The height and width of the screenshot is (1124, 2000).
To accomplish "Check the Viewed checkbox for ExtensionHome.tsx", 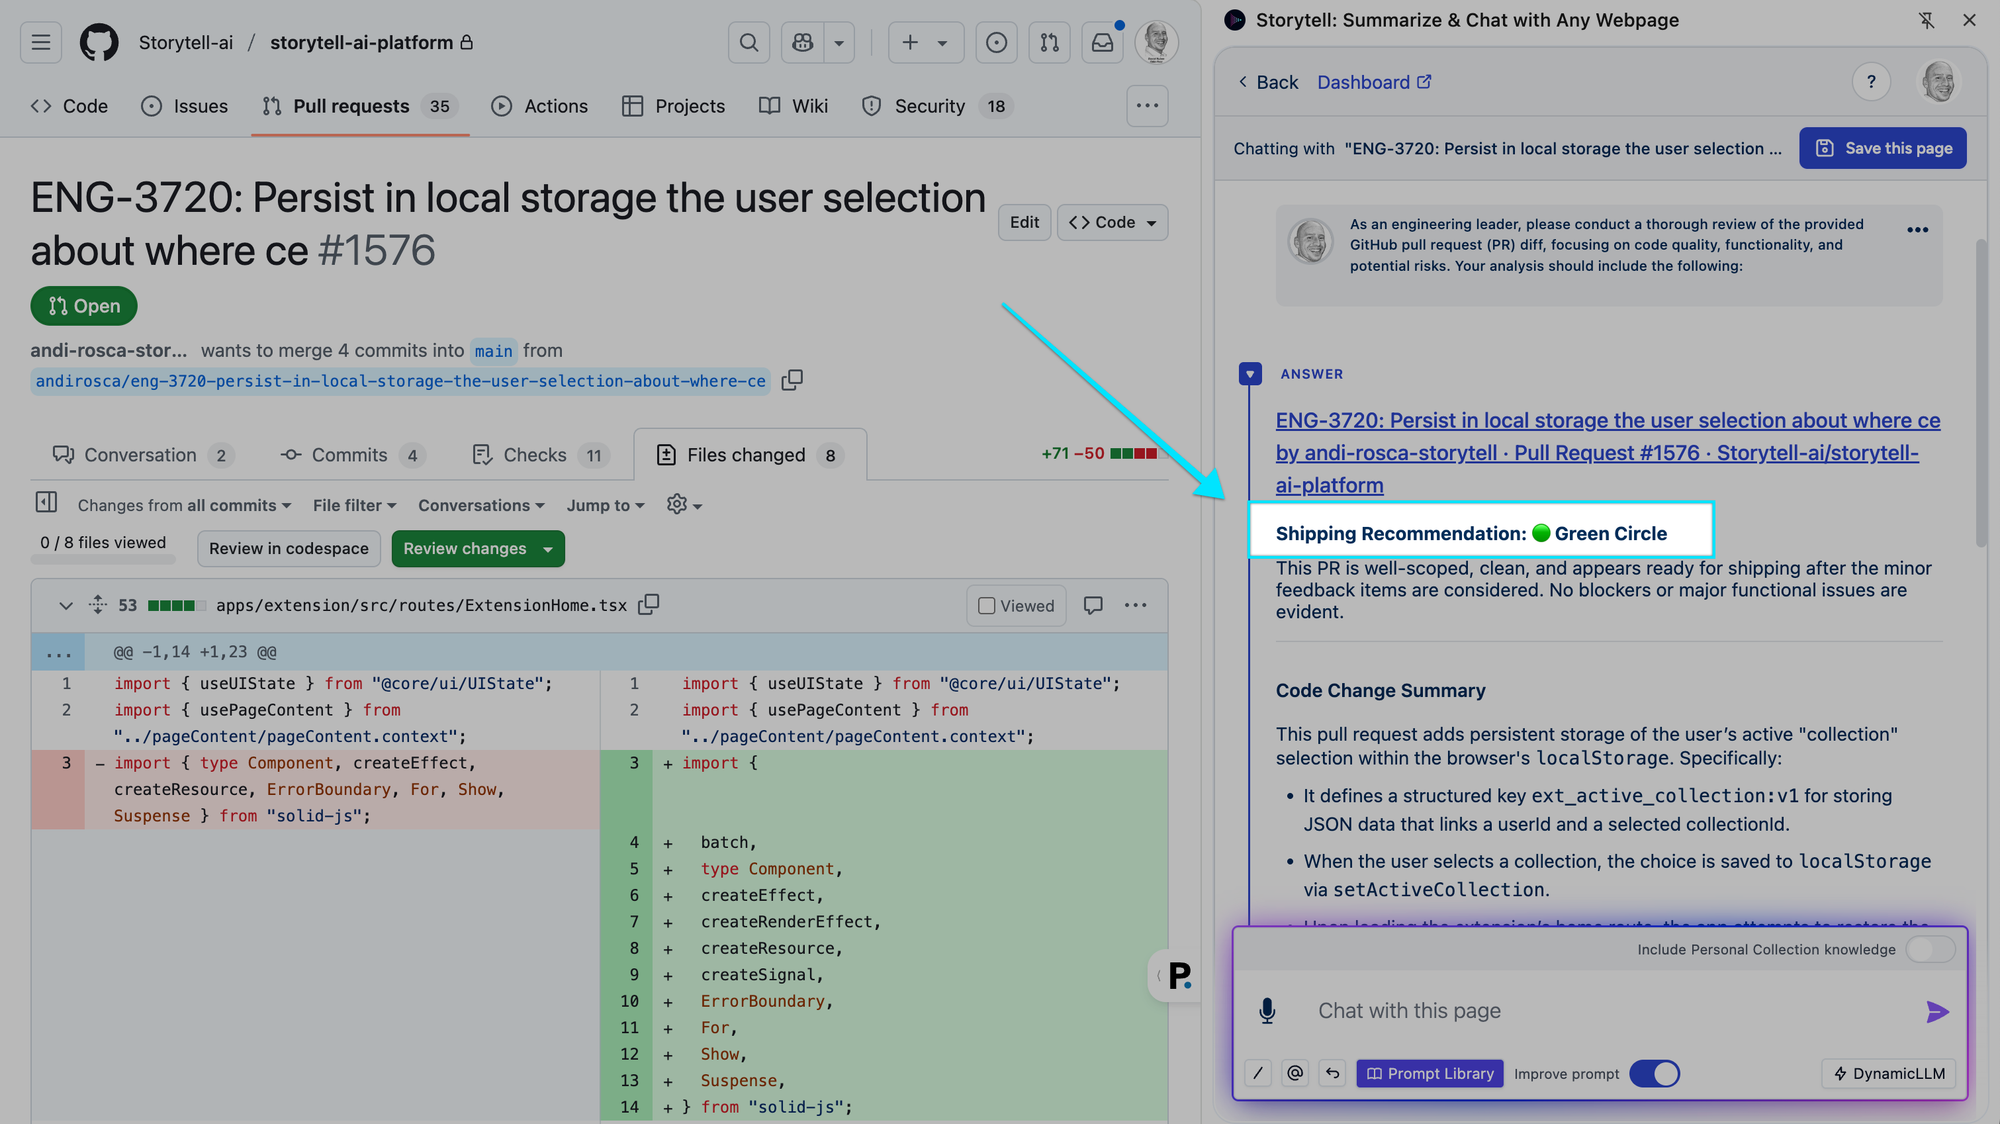I will tap(987, 605).
